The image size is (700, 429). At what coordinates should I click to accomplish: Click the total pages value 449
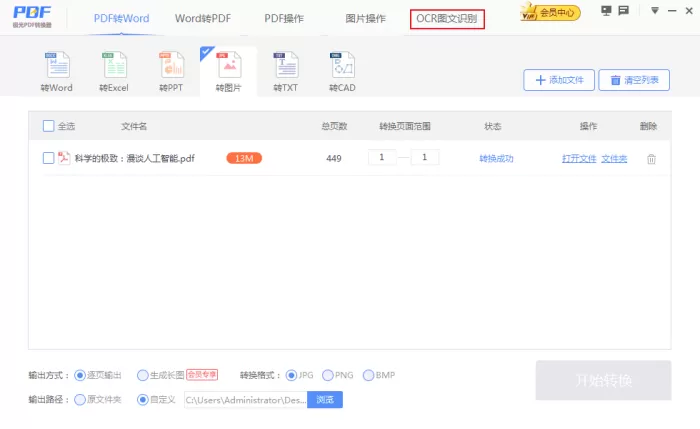click(334, 158)
